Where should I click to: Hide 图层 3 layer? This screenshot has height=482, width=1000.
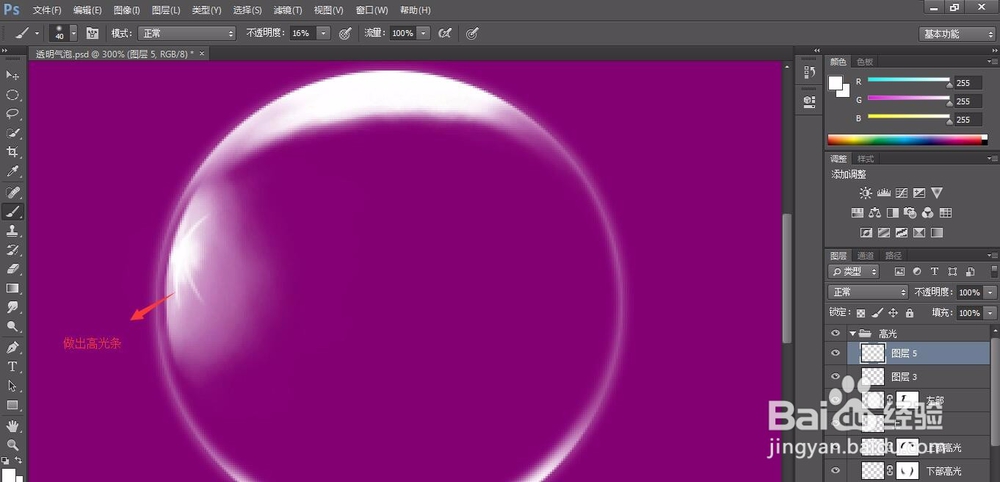click(835, 377)
